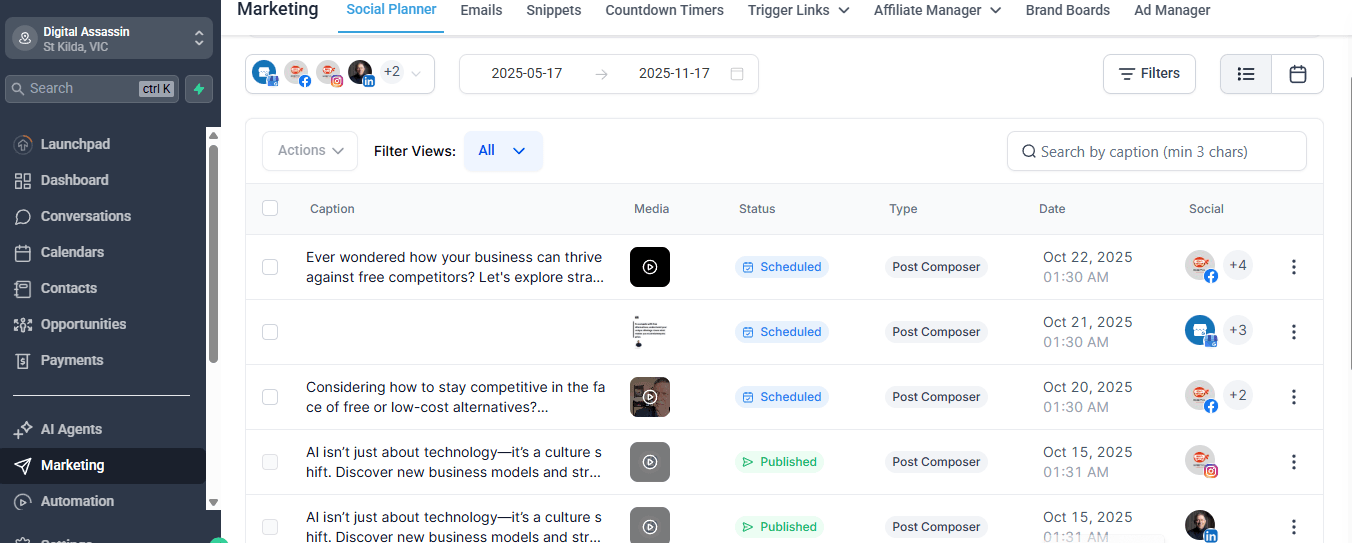Open Launchpad from the sidebar

[75, 144]
